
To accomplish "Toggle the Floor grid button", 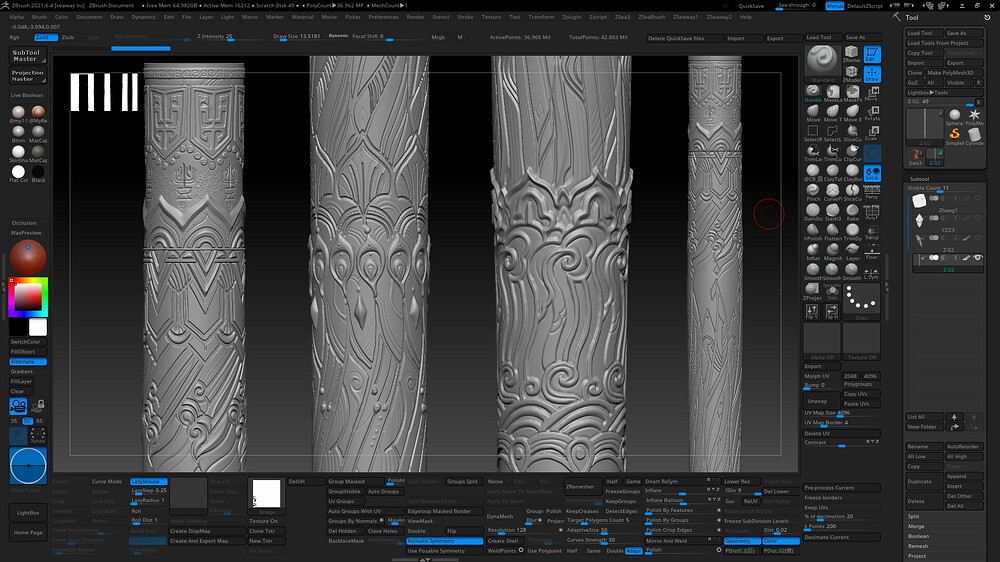I will tap(872, 251).
